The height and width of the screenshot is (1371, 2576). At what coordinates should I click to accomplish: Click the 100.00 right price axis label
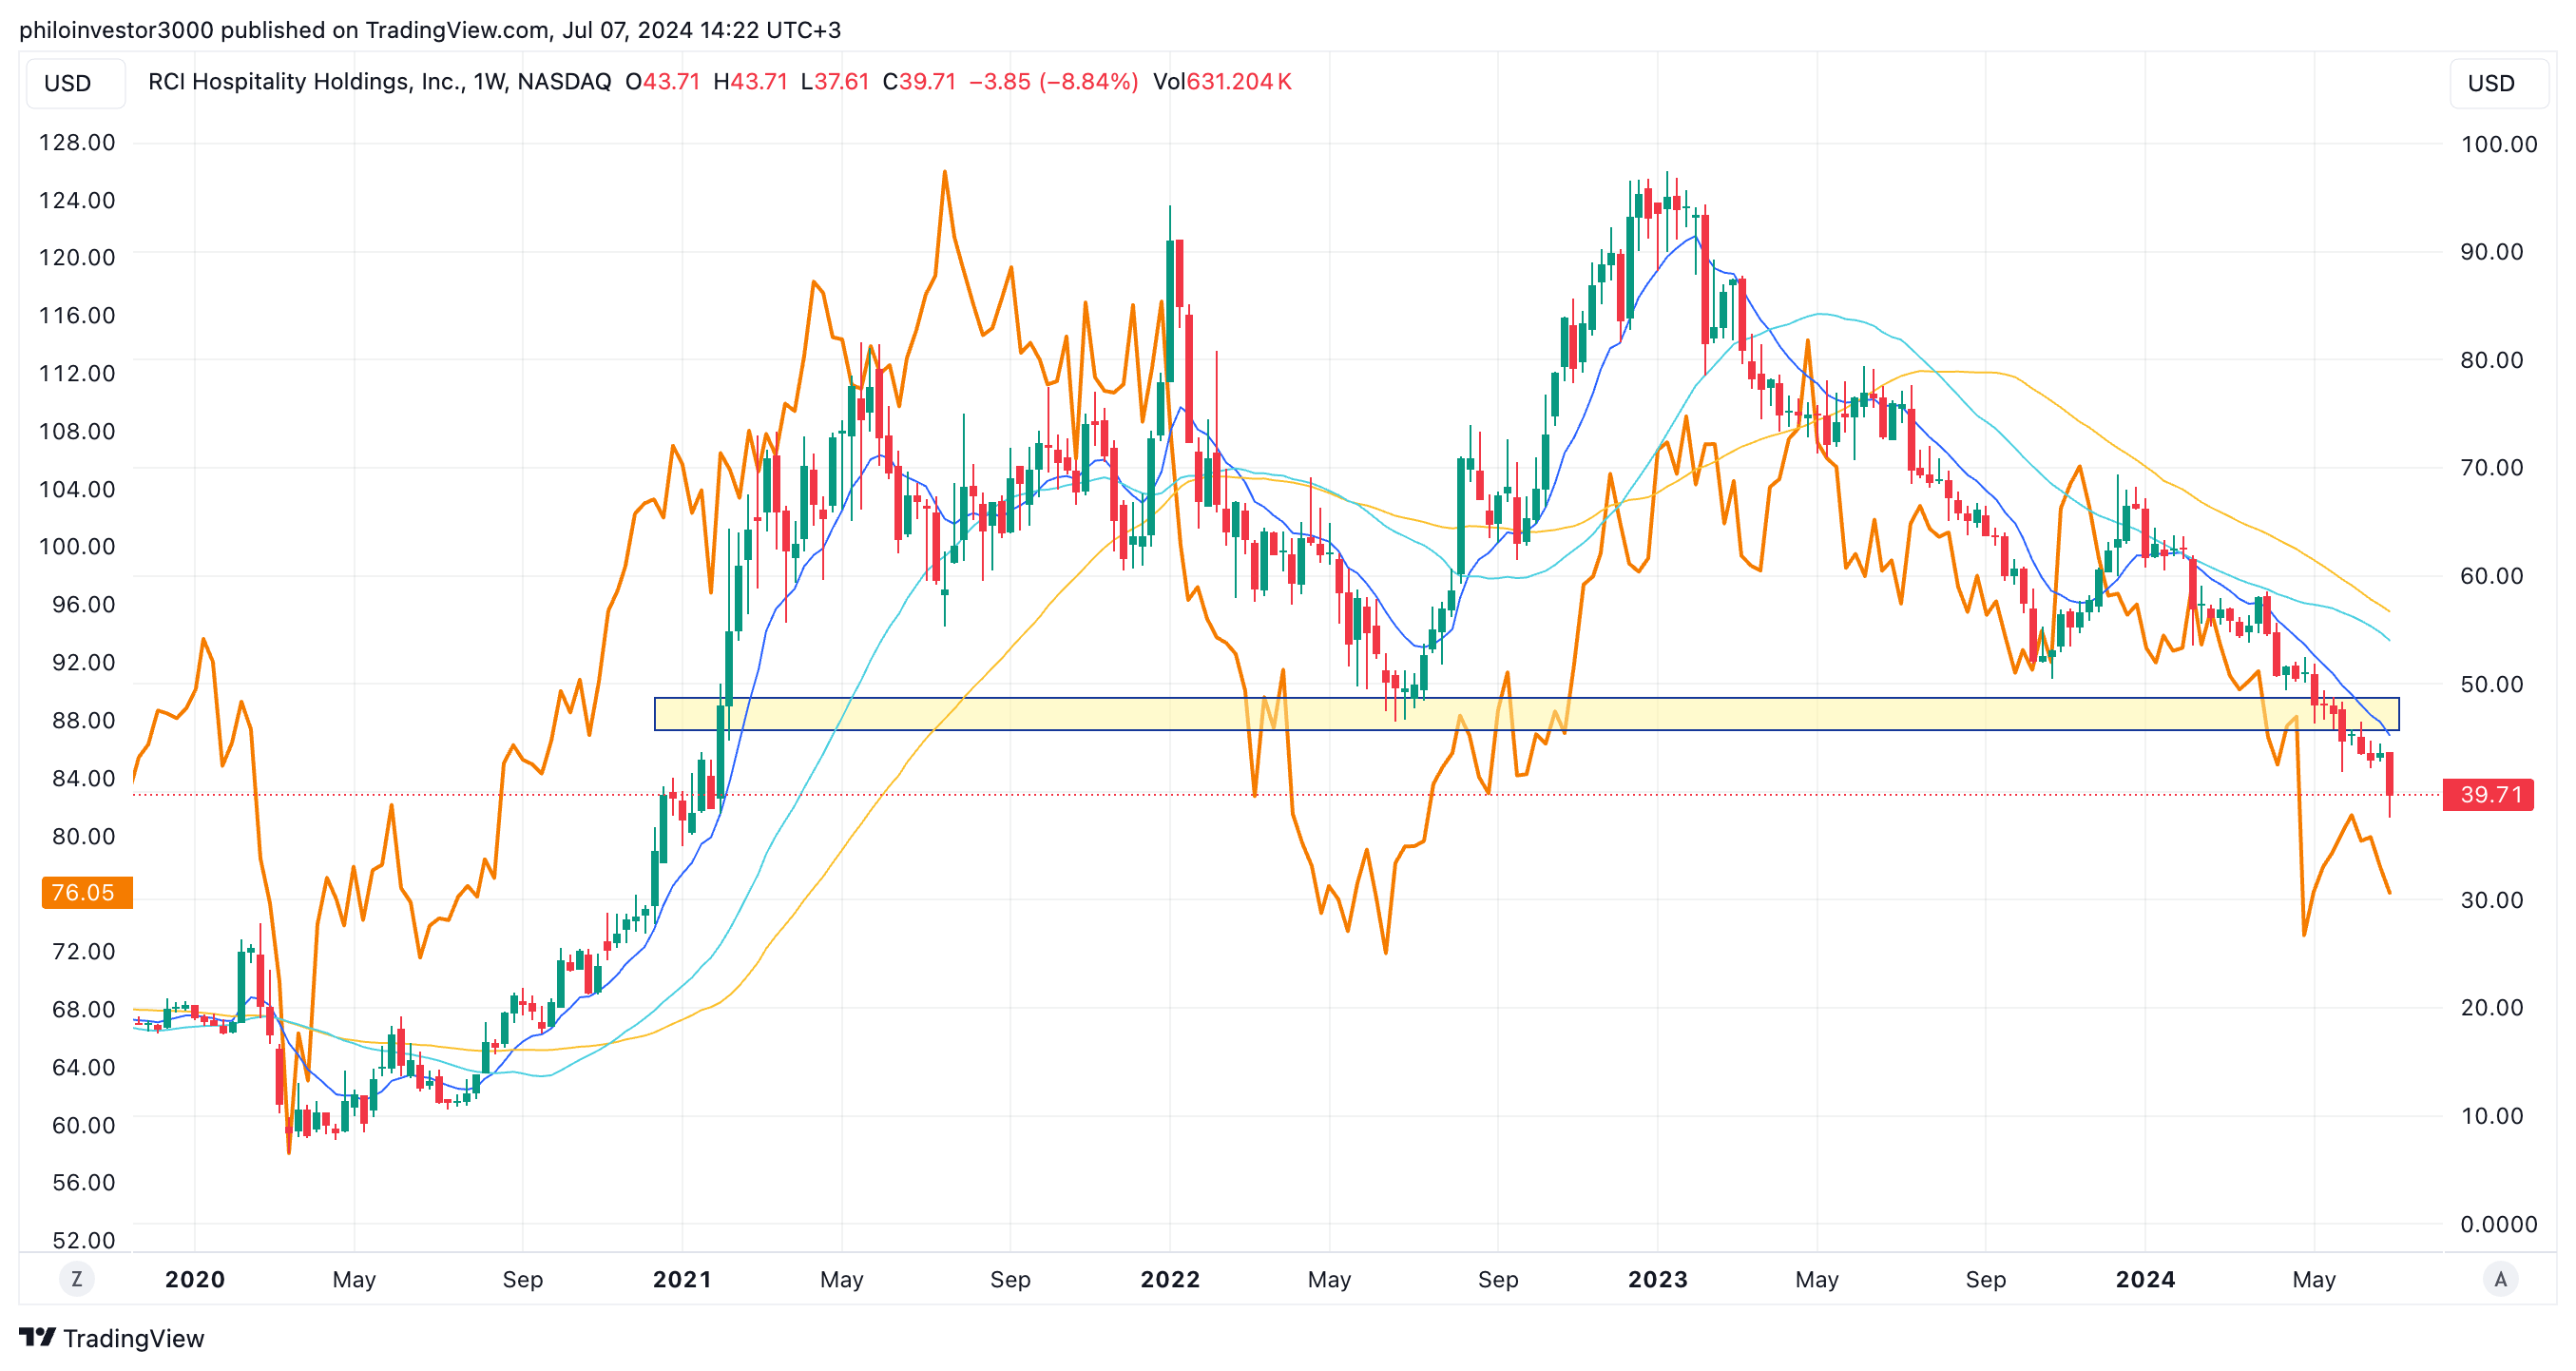(x=2498, y=144)
